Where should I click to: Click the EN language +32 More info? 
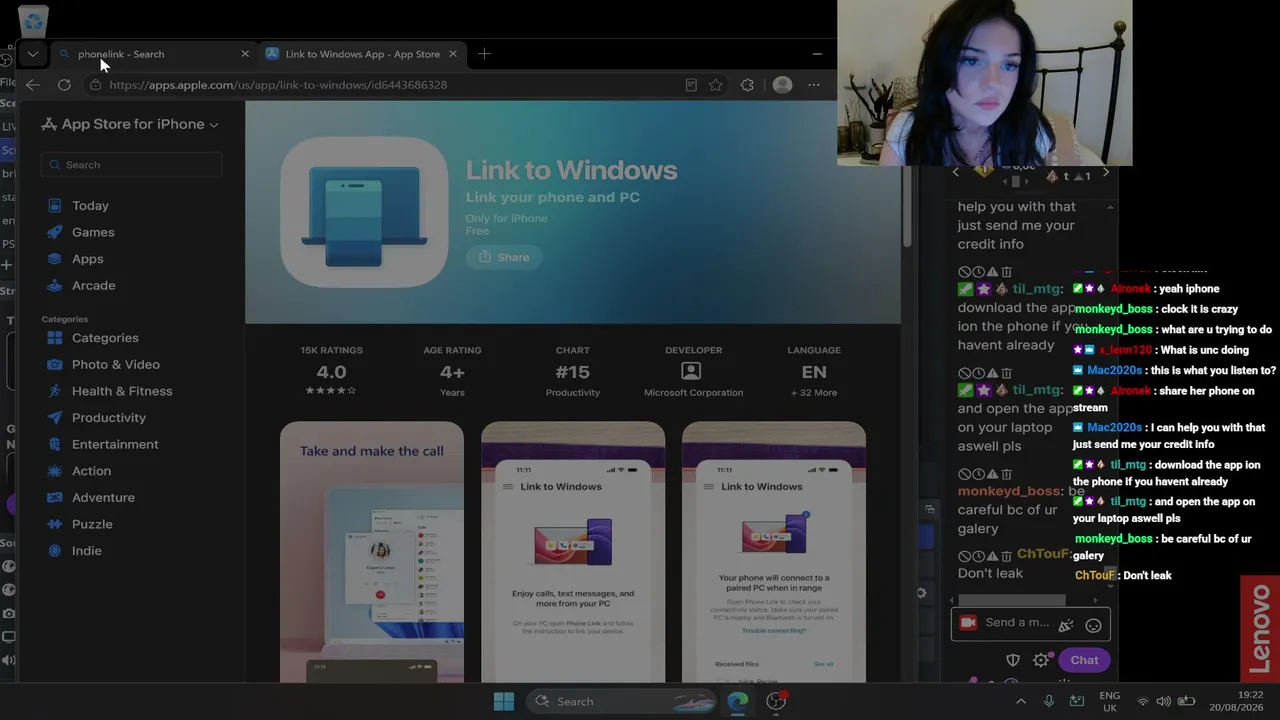[x=814, y=371]
